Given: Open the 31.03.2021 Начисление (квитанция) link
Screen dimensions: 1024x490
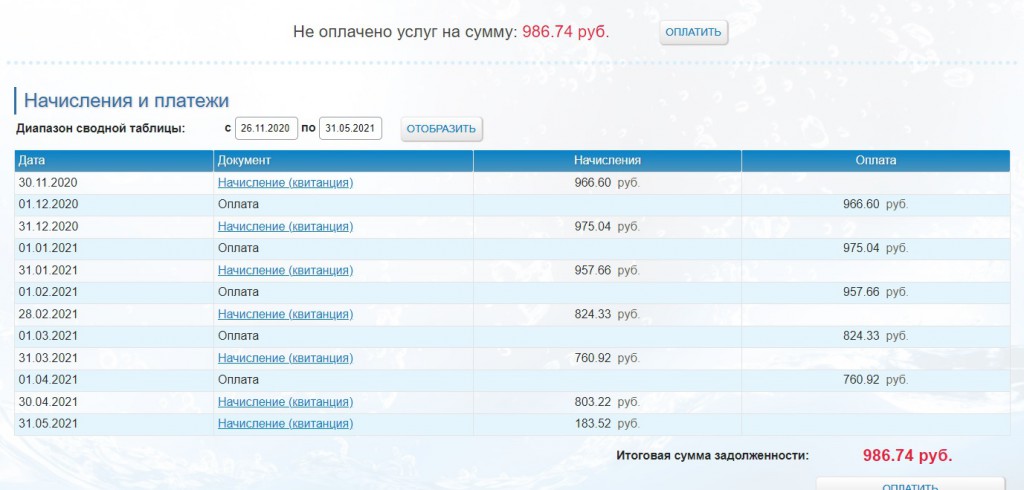Looking at the screenshot, I should tap(285, 358).
